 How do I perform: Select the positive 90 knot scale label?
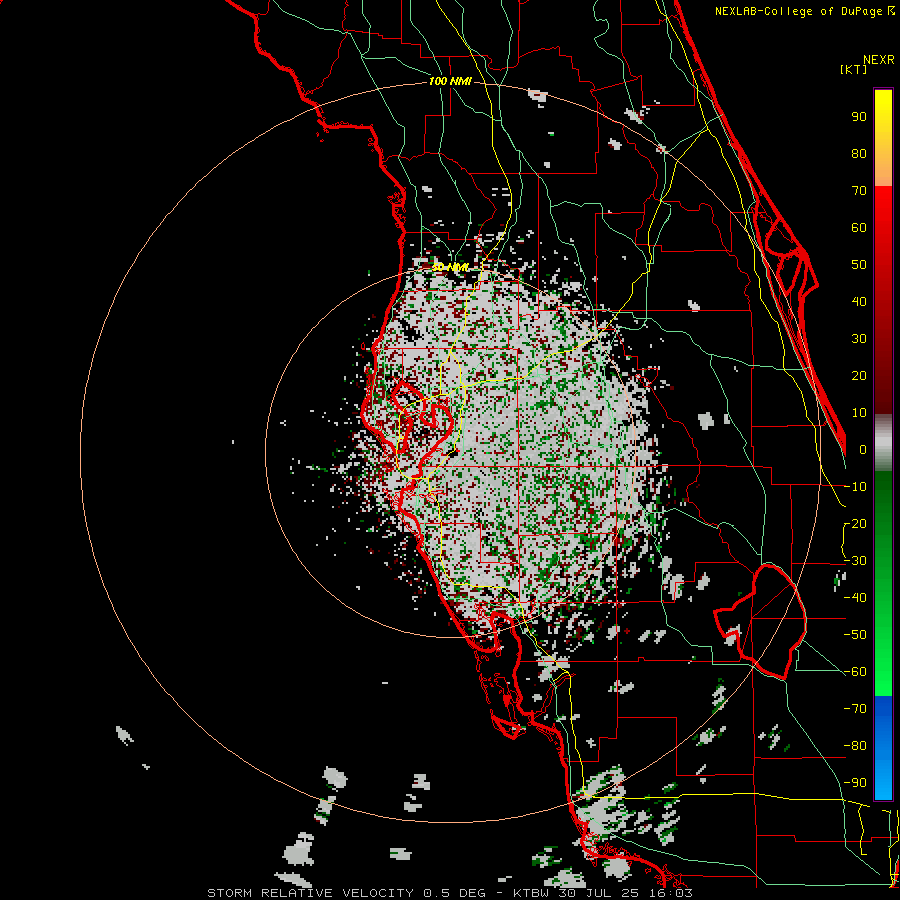[x=859, y=117]
